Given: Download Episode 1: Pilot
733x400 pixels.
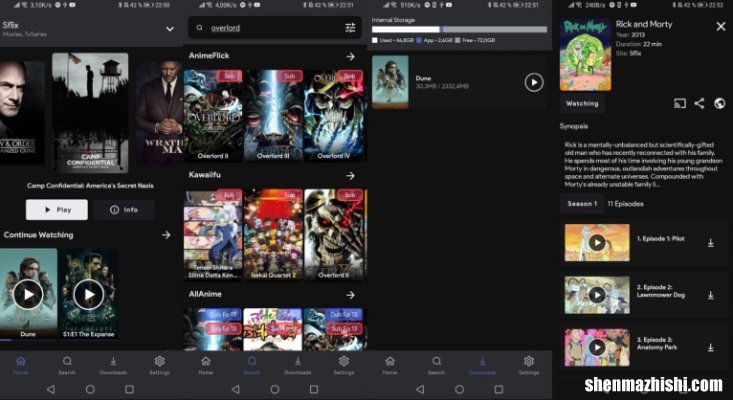Looking at the screenshot, I should (711, 243).
